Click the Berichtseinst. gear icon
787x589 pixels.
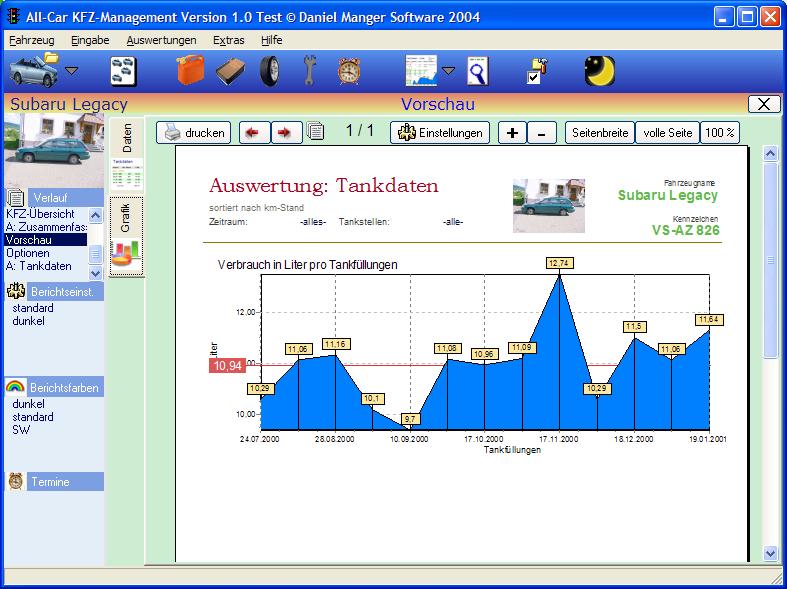[x=16, y=291]
